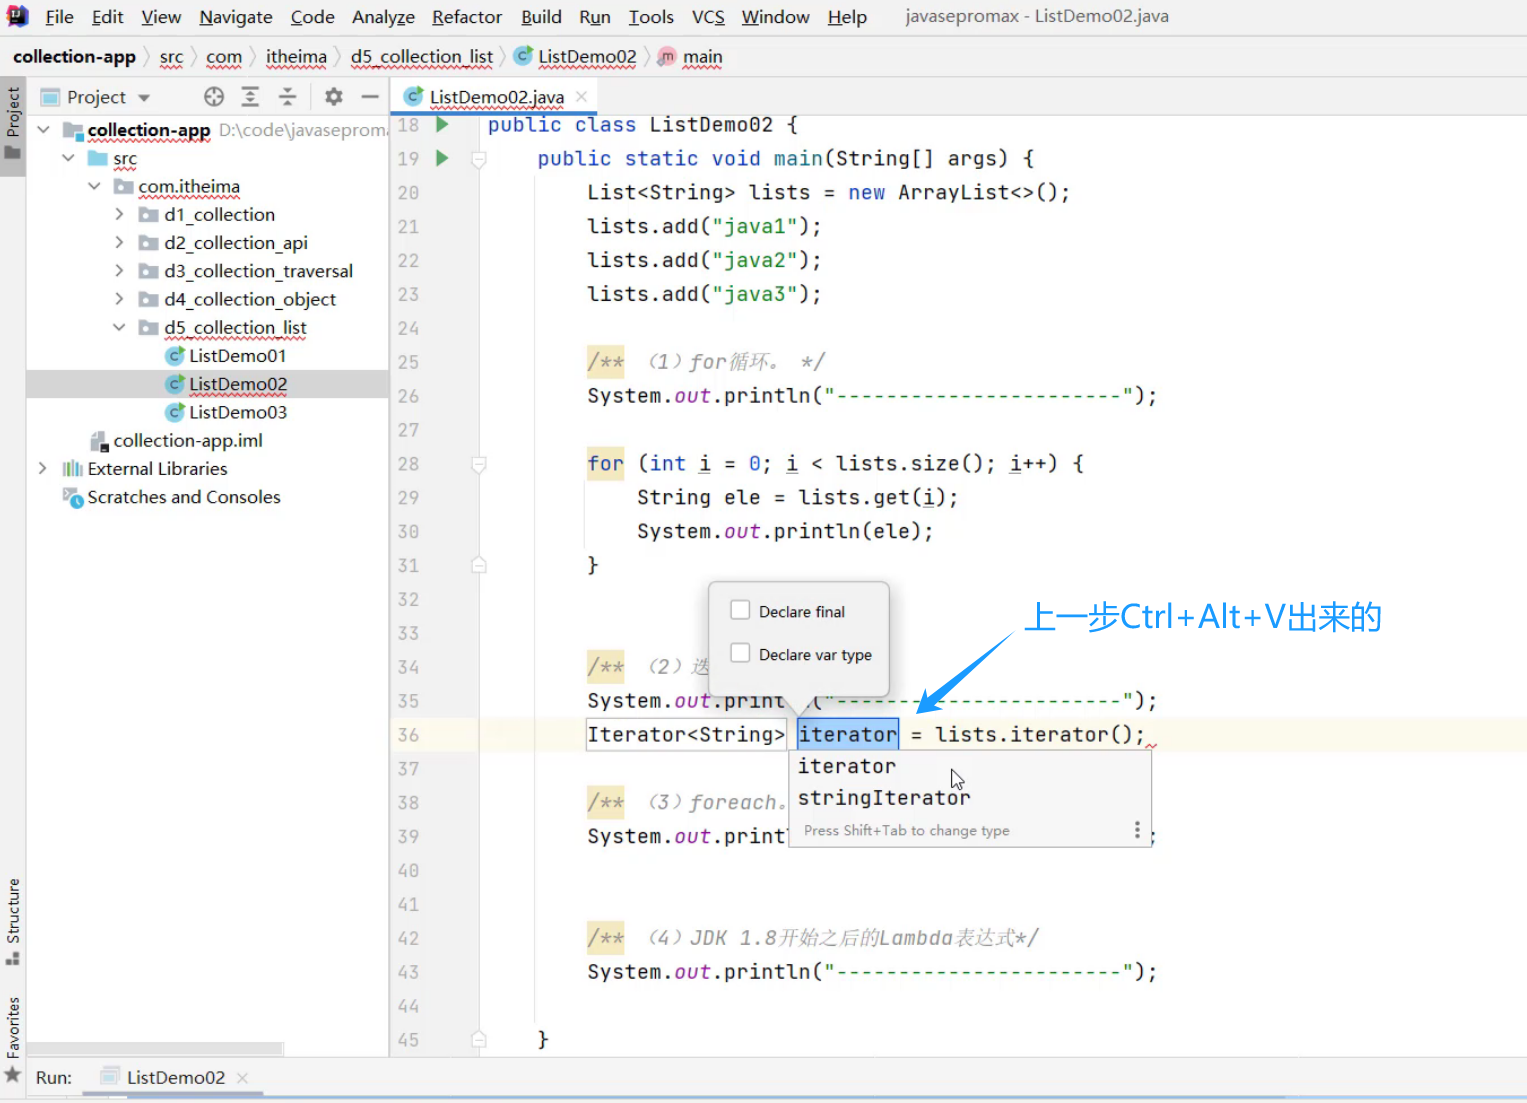Select the ListDemo02 run tab
The image size is (1527, 1103).
(x=176, y=1078)
